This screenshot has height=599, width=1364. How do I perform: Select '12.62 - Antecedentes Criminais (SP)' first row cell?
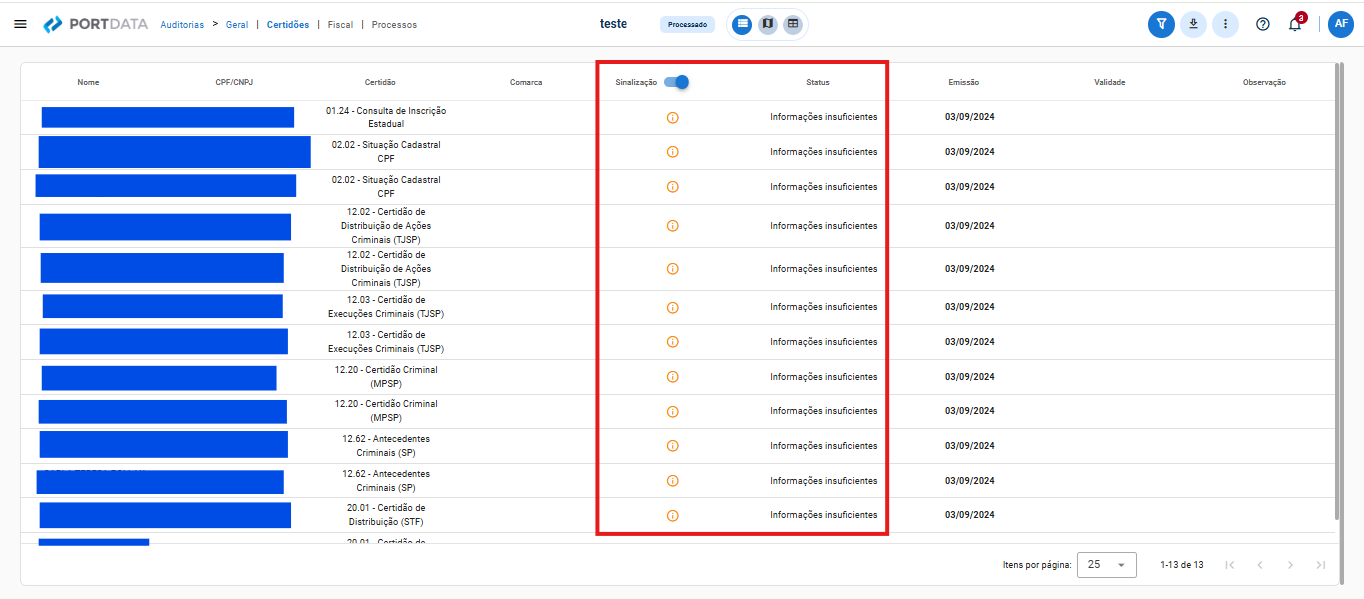pyautogui.click(x=386, y=446)
